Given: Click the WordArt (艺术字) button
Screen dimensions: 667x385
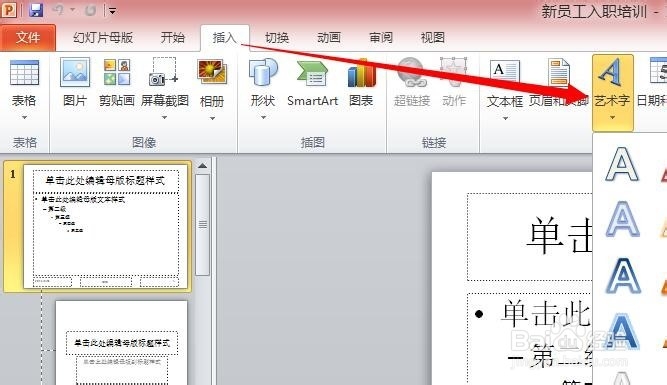Looking at the screenshot, I should tap(613, 92).
